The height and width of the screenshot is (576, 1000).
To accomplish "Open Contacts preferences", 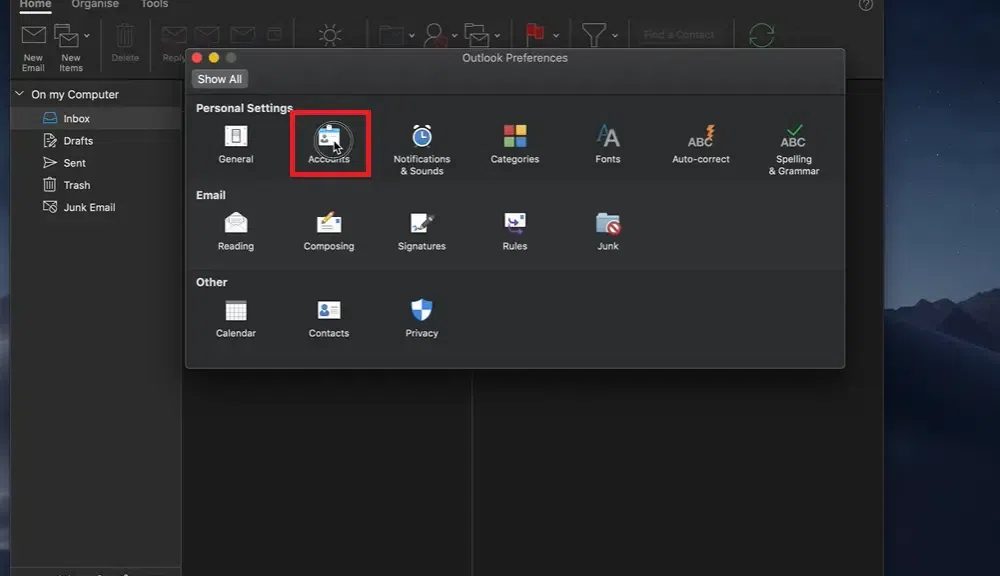I will click(328, 318).
